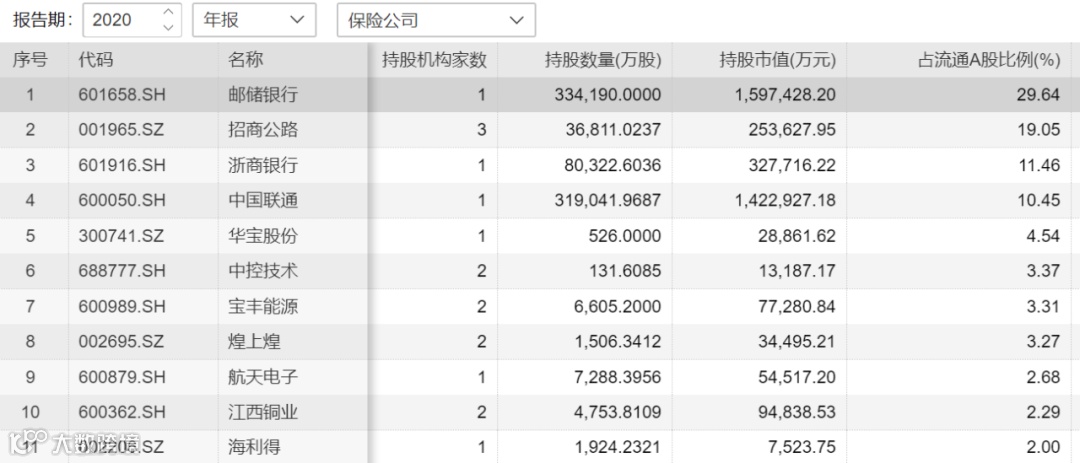Click holding quantity 6,605.2000

click(x=617, y=307)
